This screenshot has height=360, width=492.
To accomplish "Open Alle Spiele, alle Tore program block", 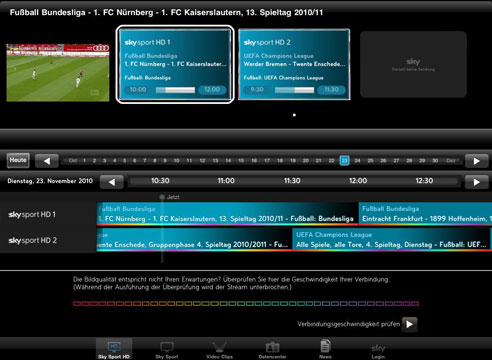I will pos(391,240).
